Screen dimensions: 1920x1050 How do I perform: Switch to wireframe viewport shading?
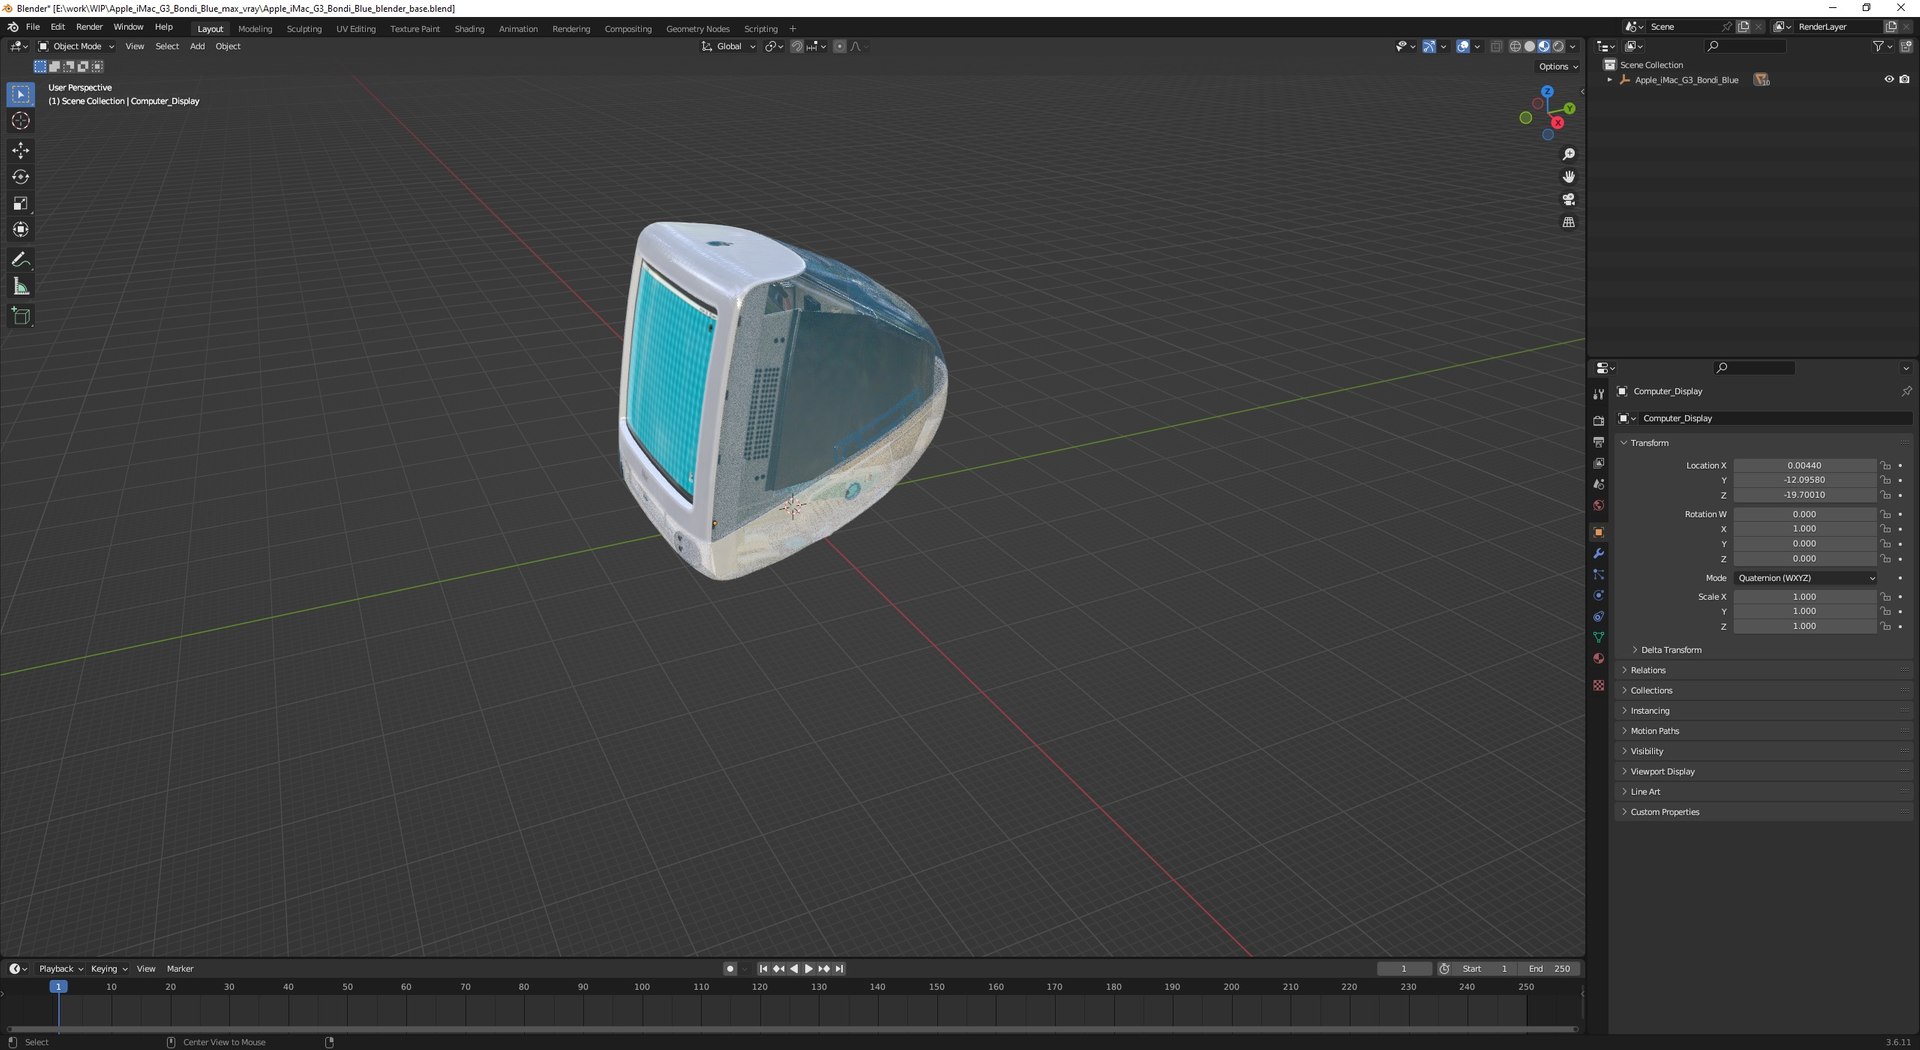(1516, 46)
